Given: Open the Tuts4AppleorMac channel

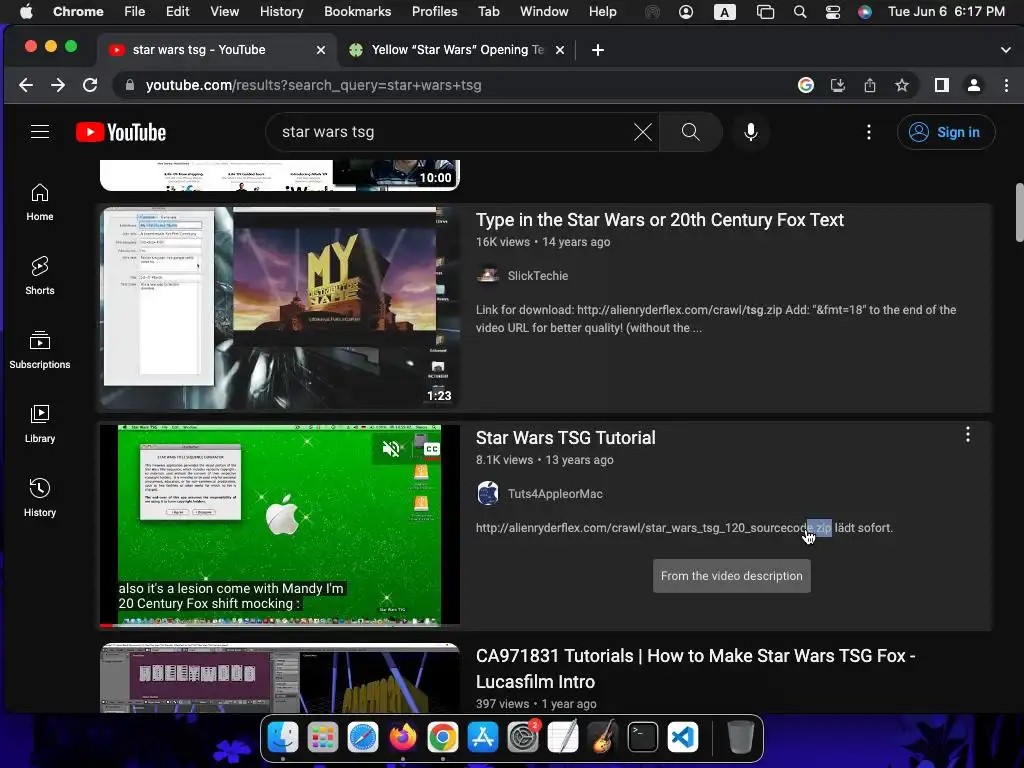Looking at the screenshot, I should coord(555,494).
